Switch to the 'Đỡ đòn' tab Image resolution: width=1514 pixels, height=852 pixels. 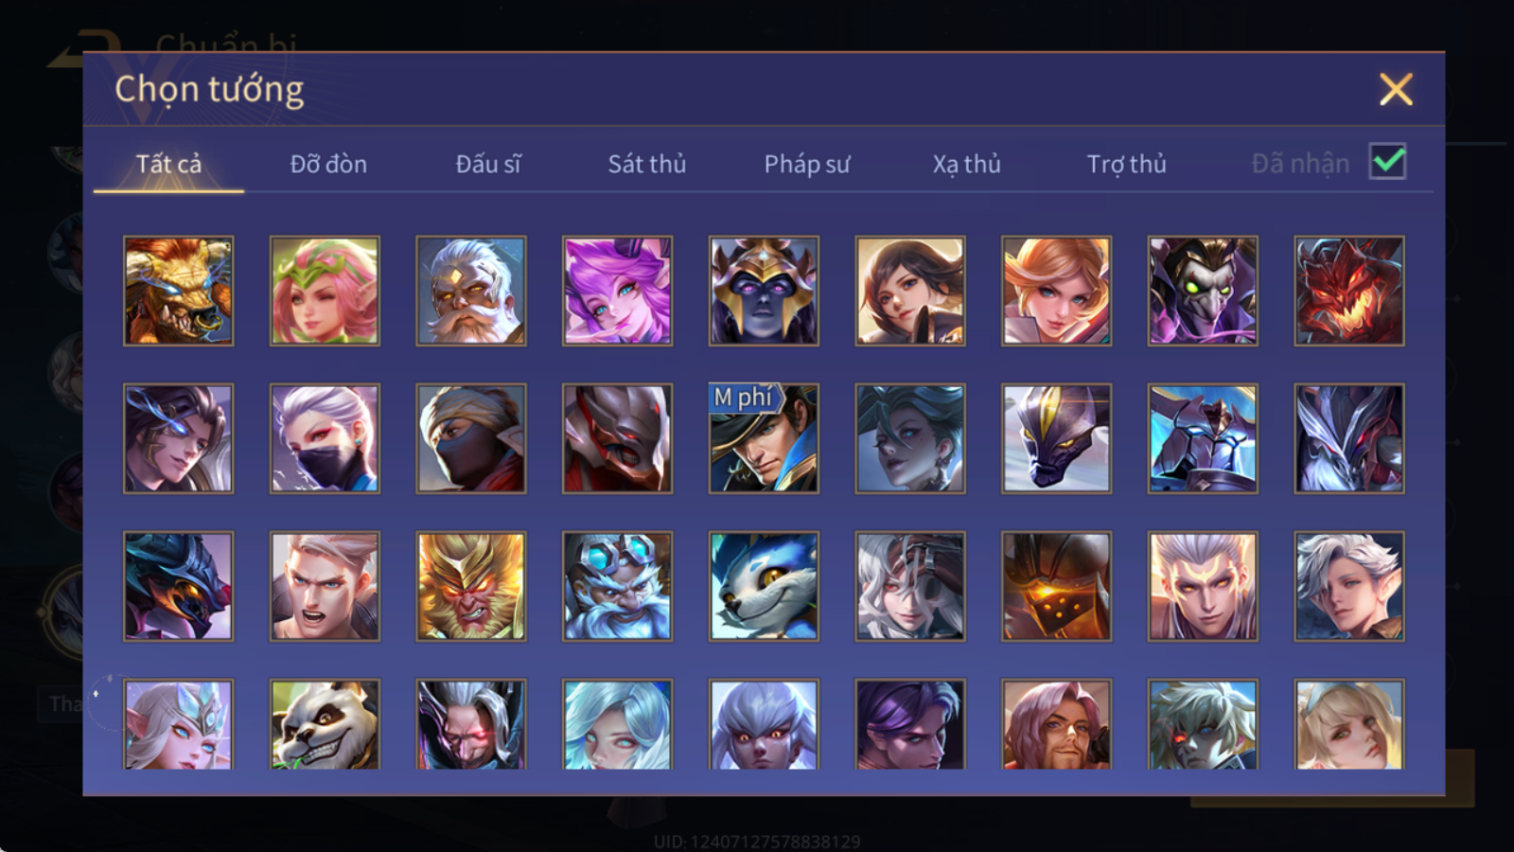coord(328,164)
